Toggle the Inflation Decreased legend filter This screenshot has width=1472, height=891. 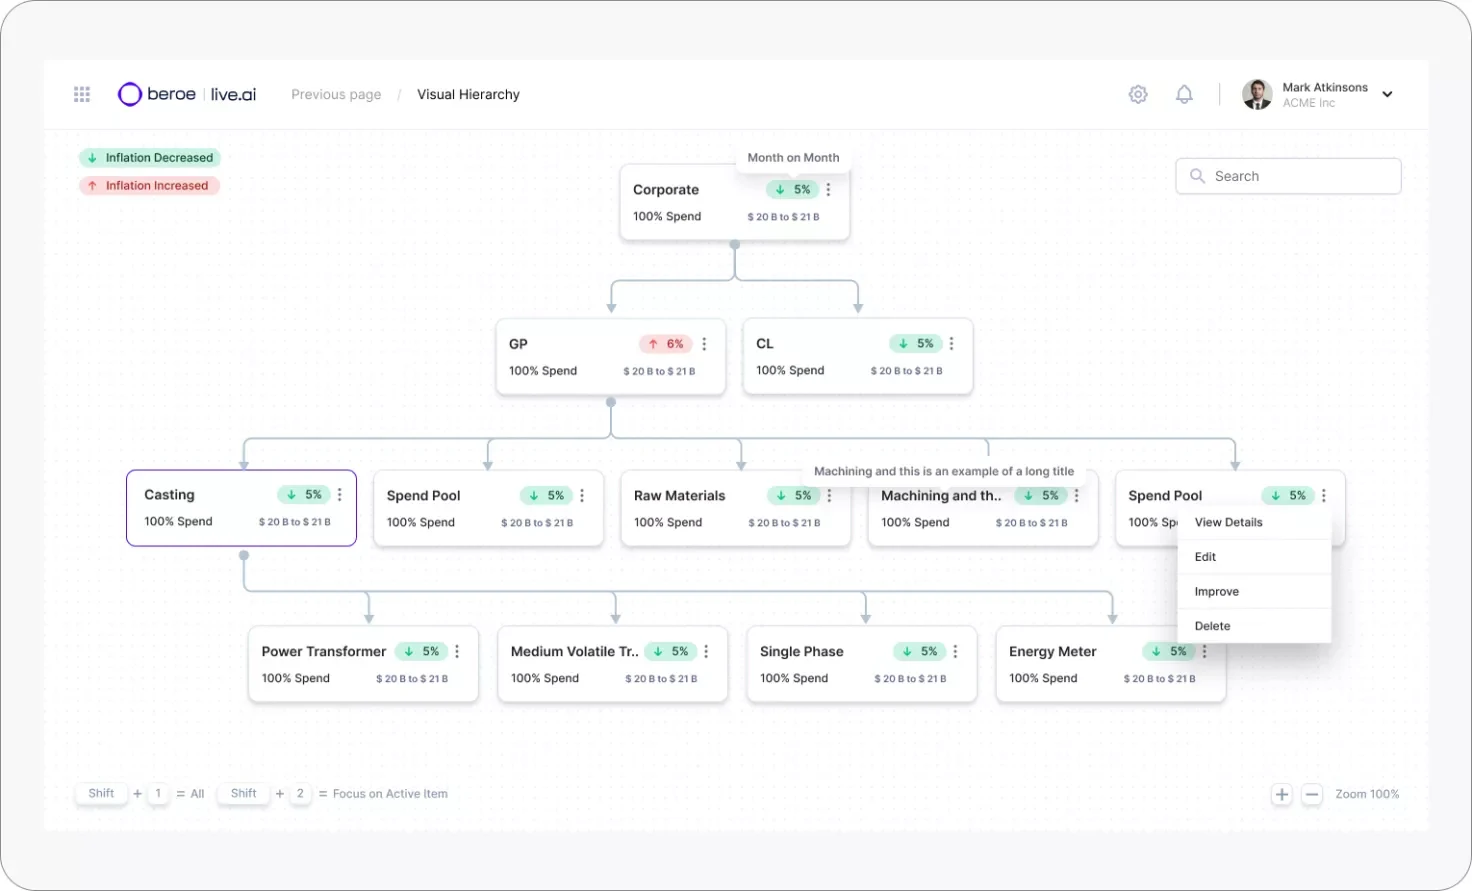pos(150,158)
